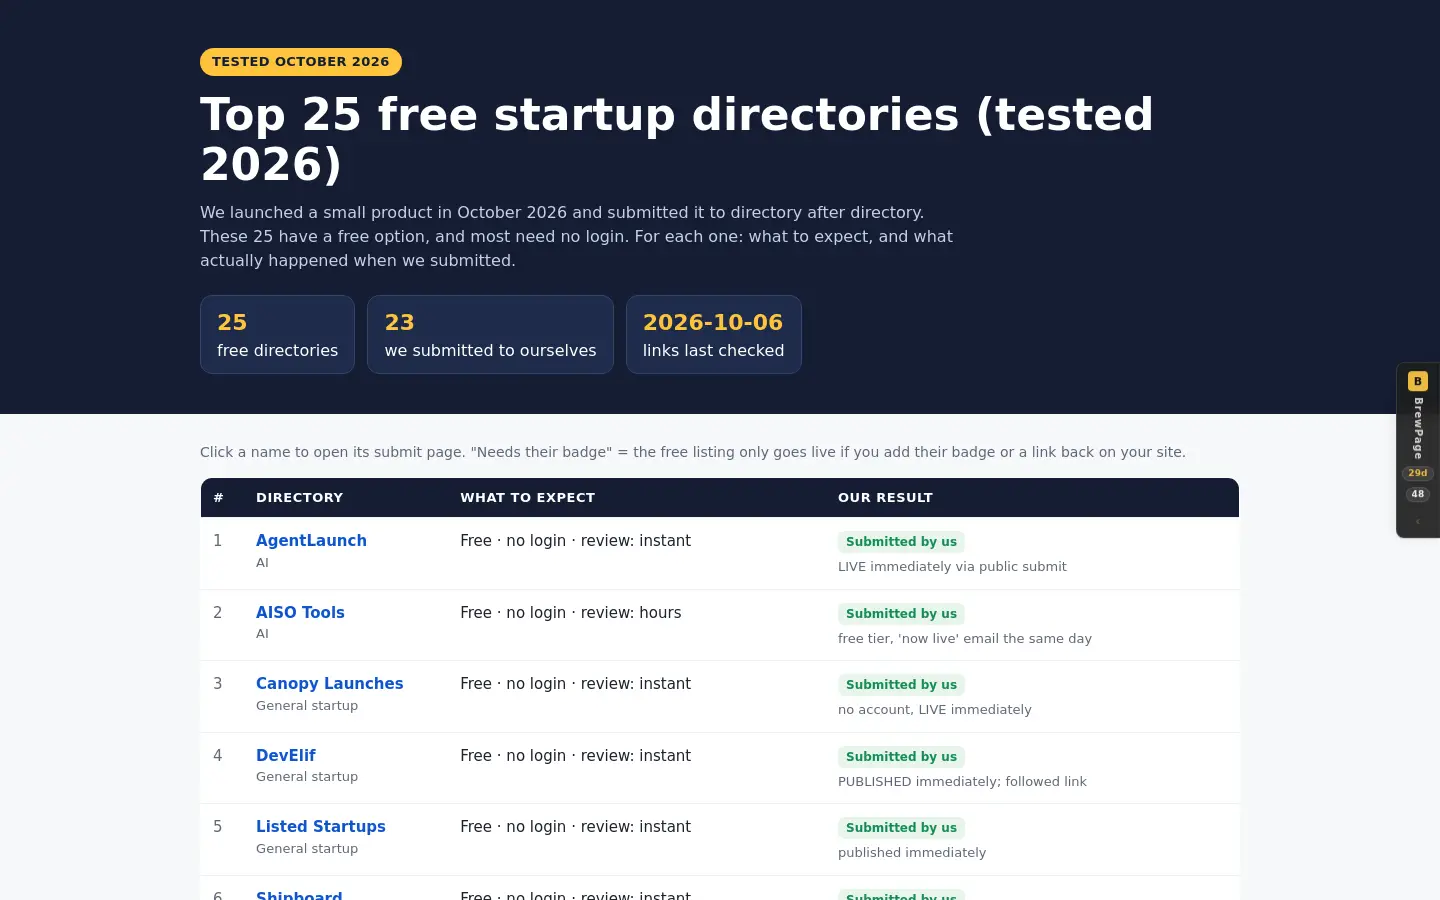This screenshot has height=900, width=1440.
Task: Click the '23 we submitted to ourselves' card
Action: click(x=490, y=335)
